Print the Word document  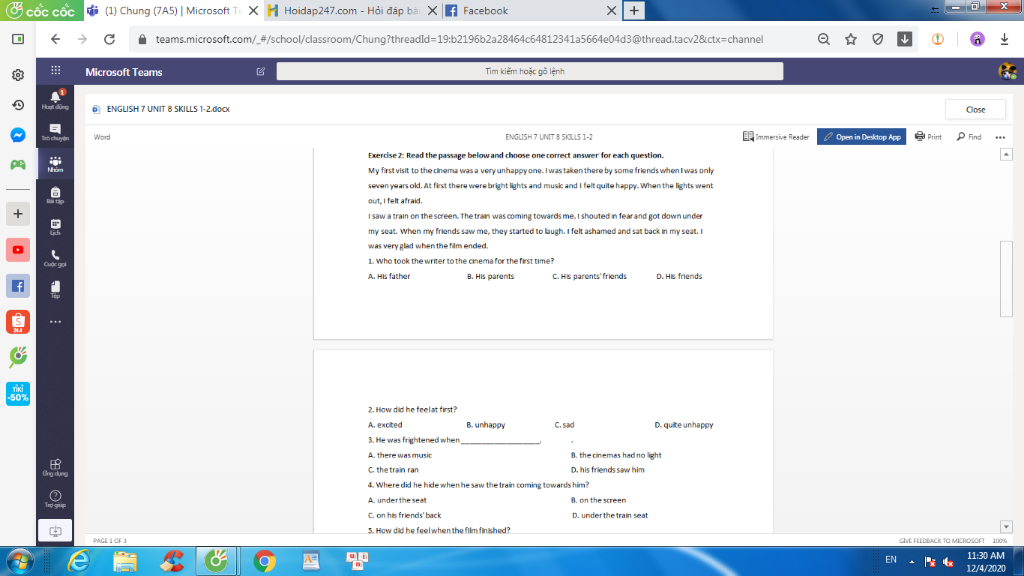tap(928, 136)
